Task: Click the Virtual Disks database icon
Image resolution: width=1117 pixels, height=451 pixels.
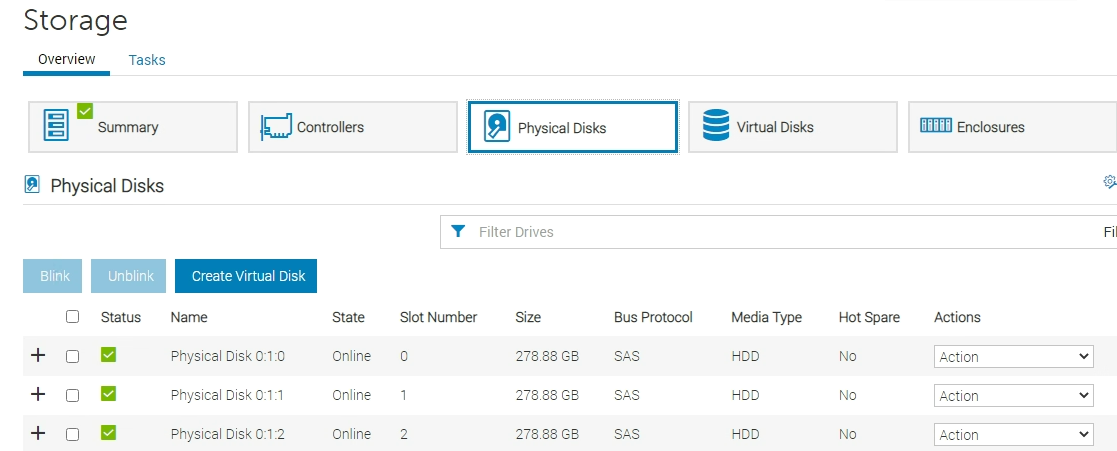Action: tap(716, 126)
